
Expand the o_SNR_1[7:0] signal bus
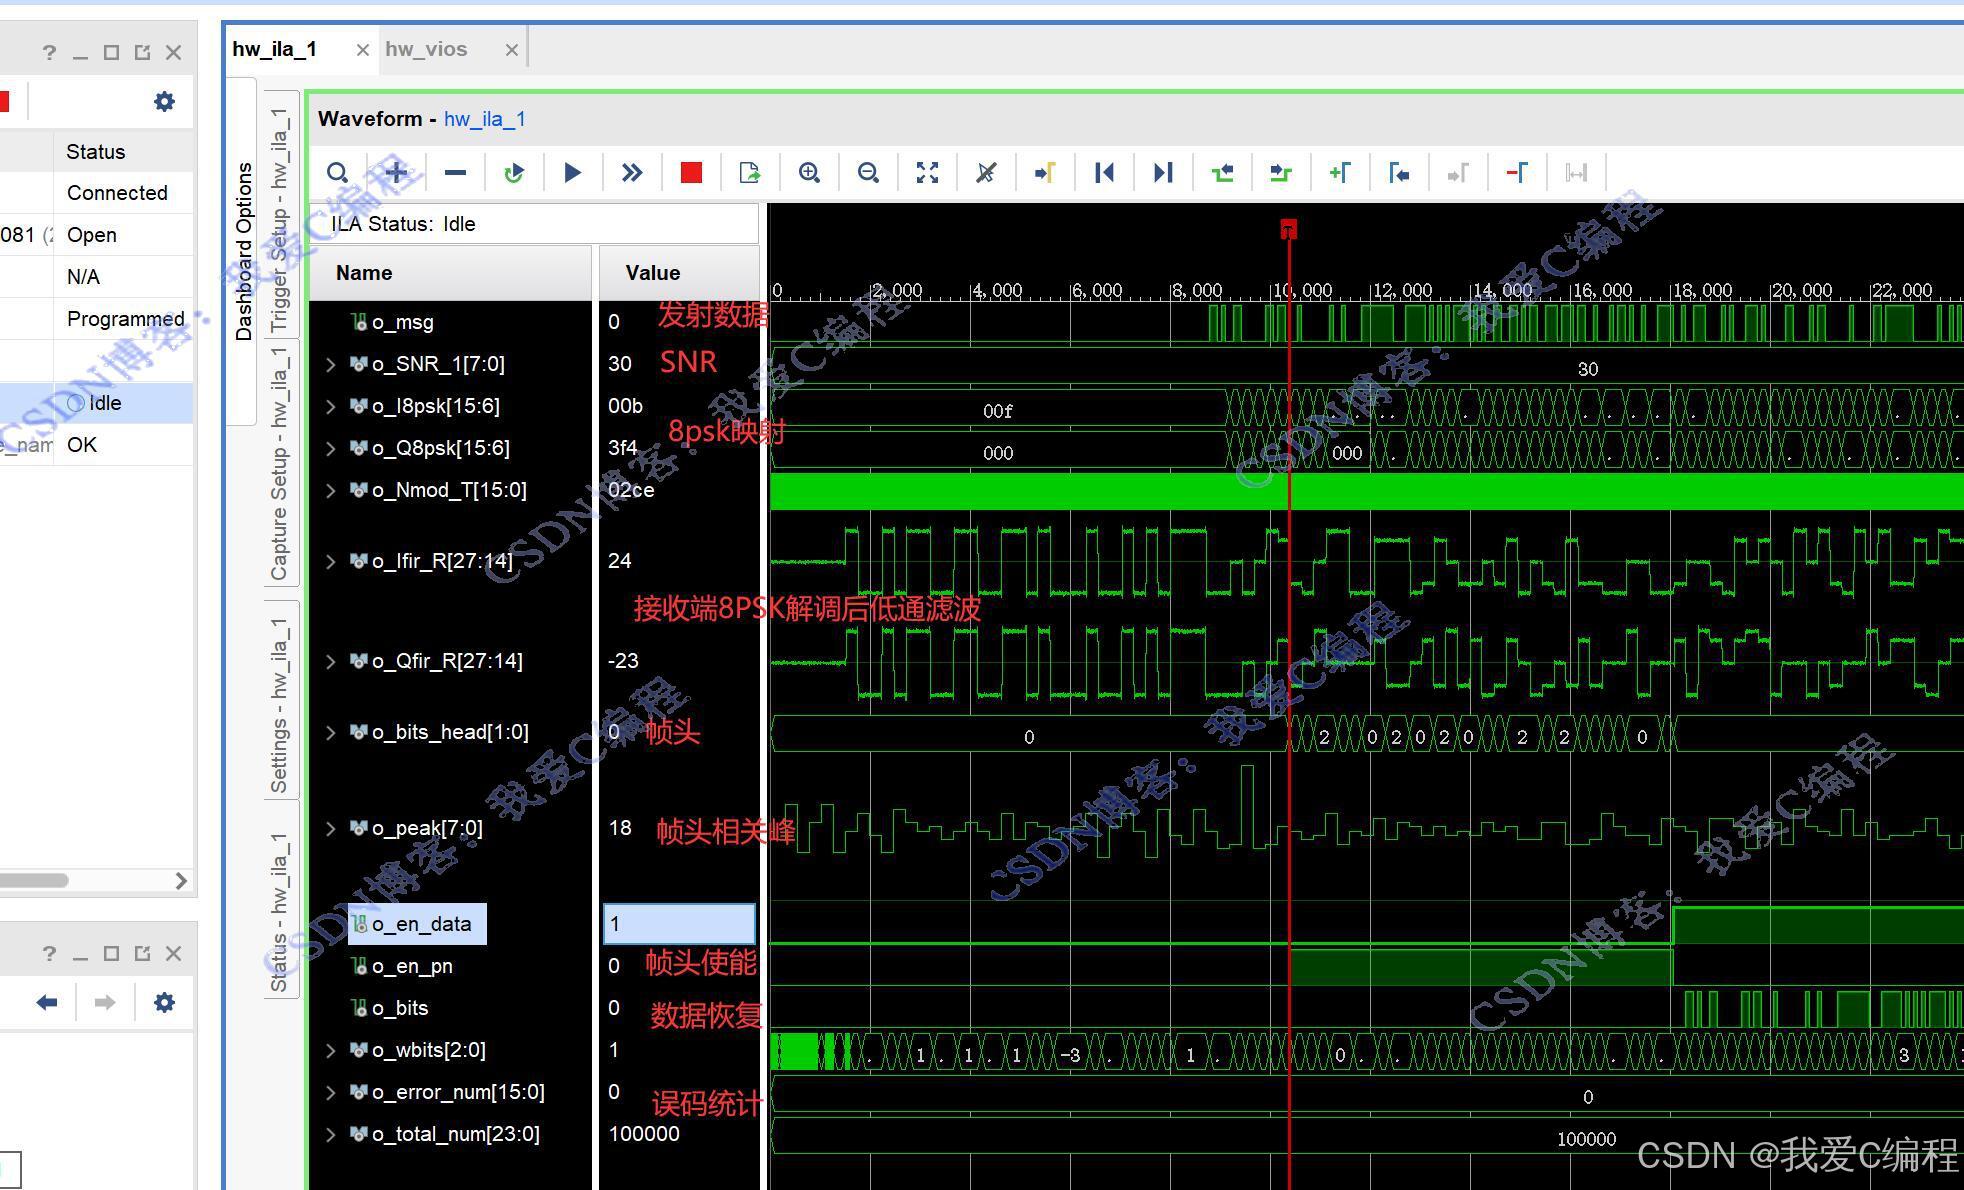point(331,365)
